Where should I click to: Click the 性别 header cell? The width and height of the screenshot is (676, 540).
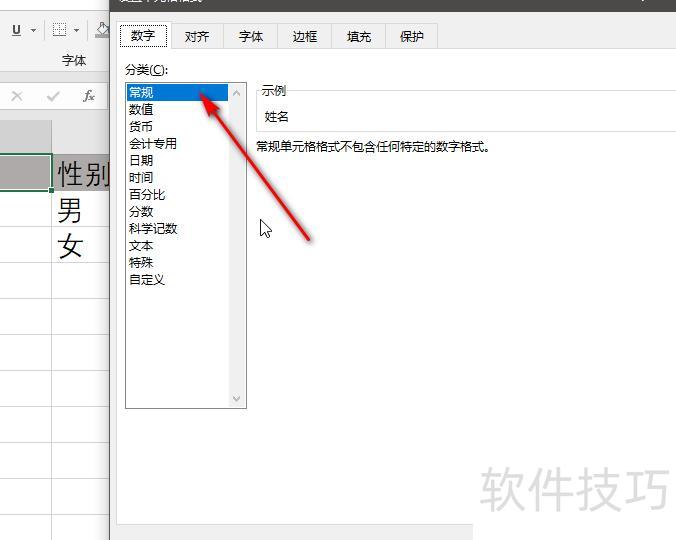(x=81, y=173)
